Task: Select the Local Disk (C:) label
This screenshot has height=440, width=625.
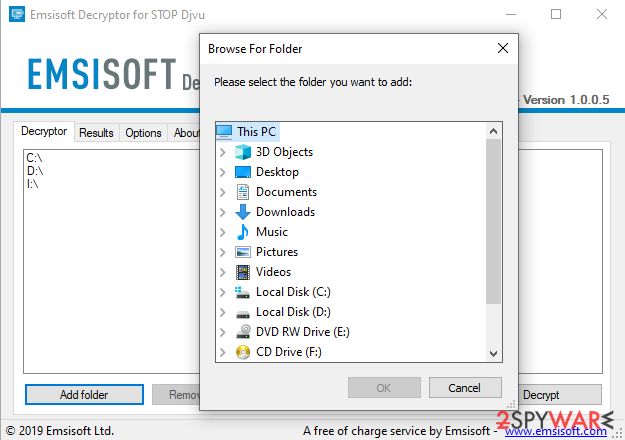Action: (x=293, y=292)
